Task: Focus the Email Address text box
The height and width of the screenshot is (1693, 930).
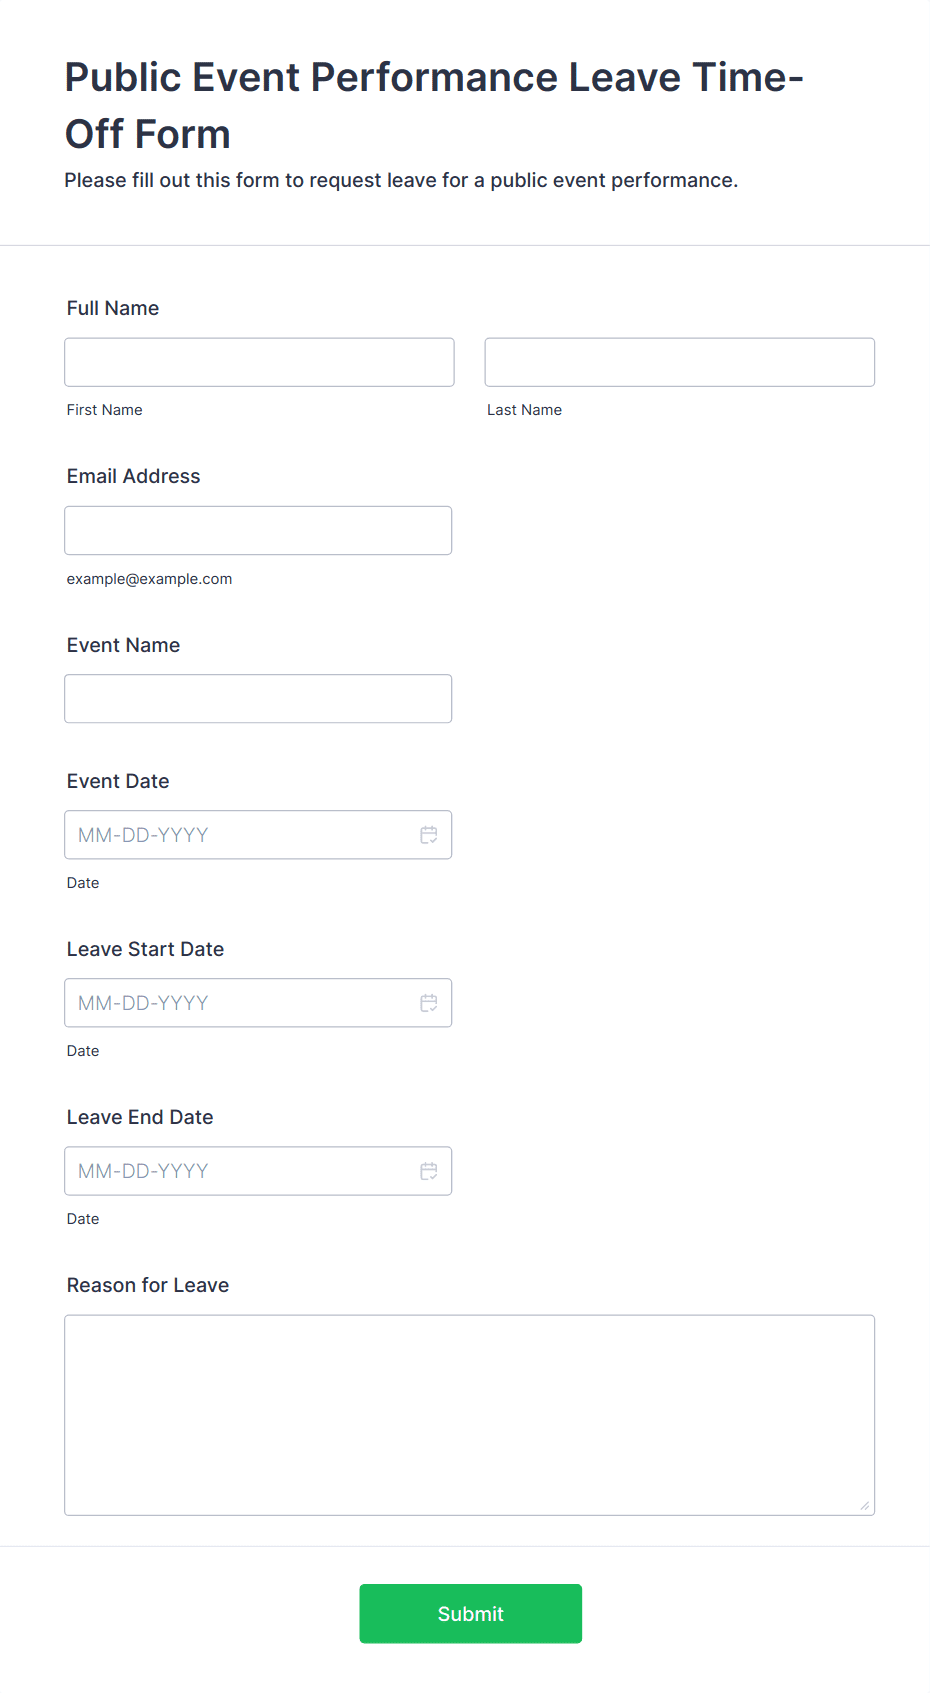Action: click(x=258, y=530)
